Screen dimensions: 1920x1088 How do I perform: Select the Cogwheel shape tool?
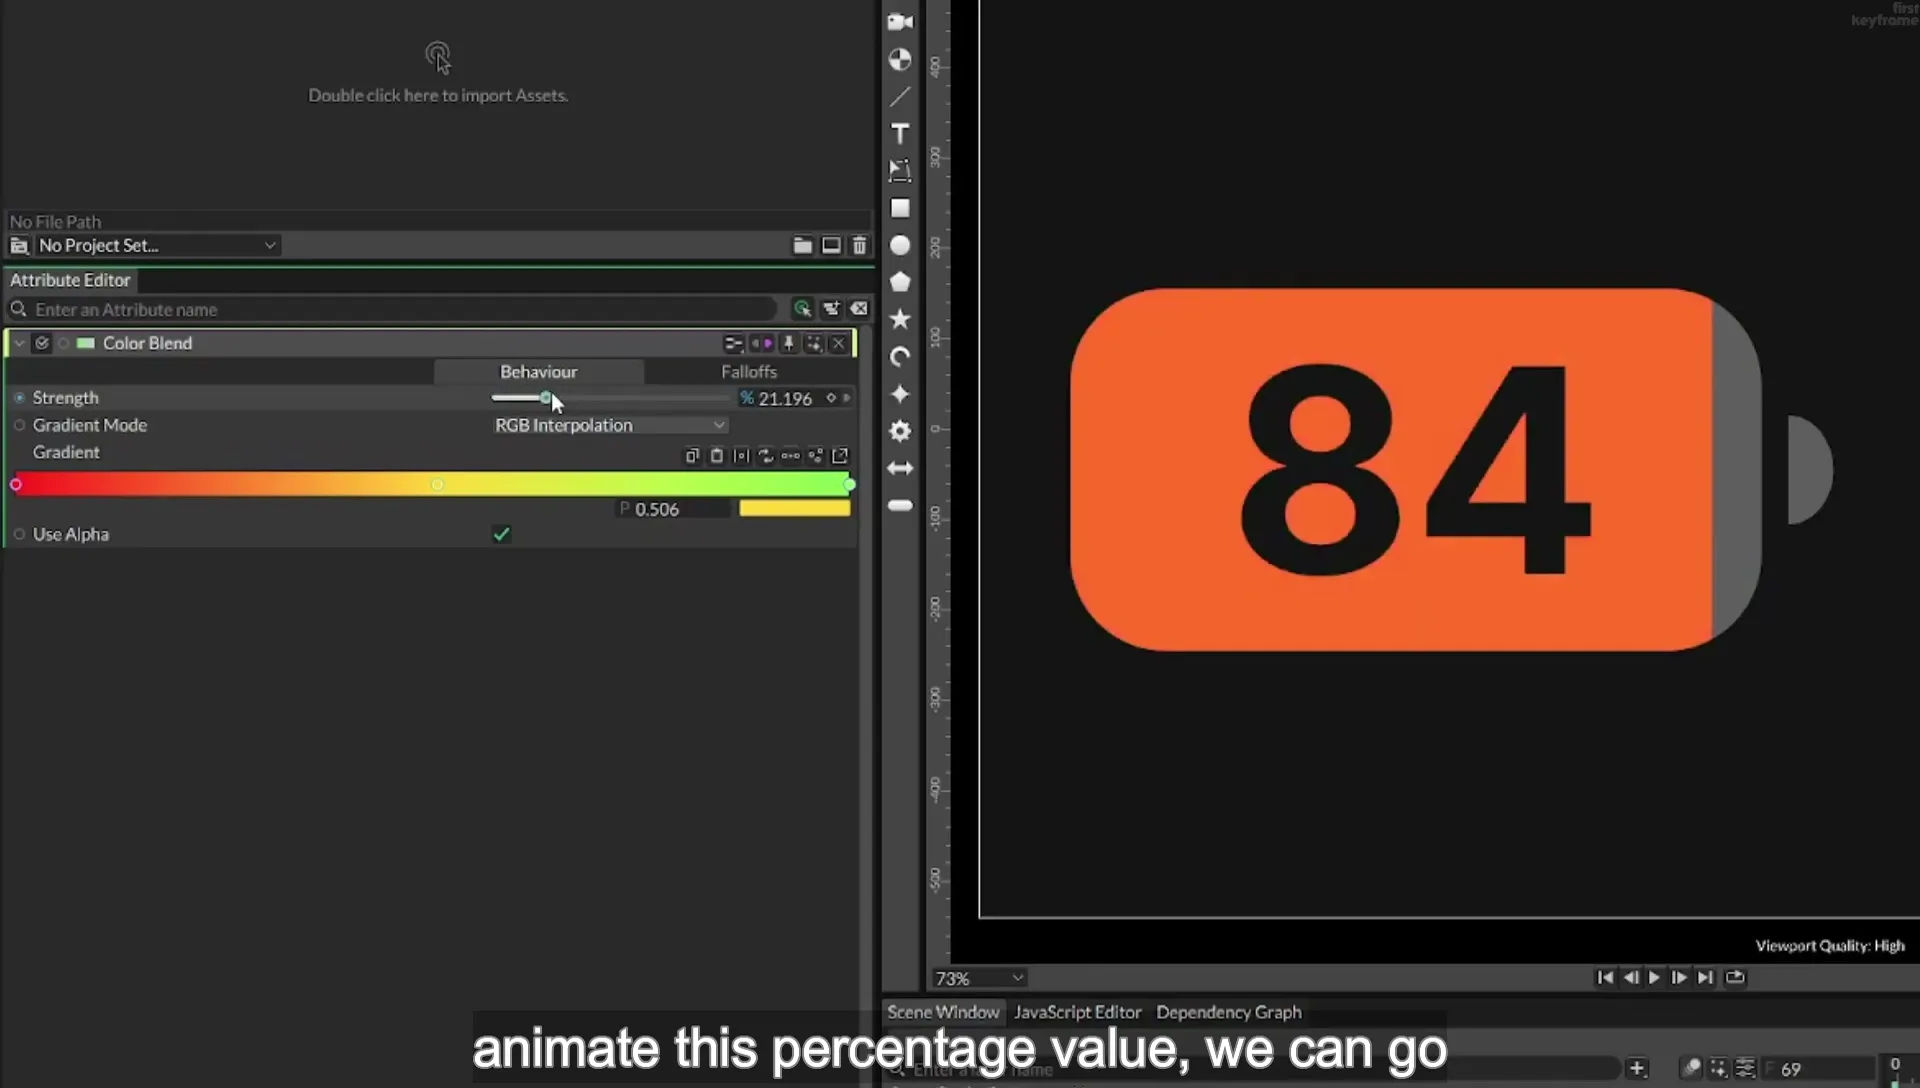click(900, 431)
